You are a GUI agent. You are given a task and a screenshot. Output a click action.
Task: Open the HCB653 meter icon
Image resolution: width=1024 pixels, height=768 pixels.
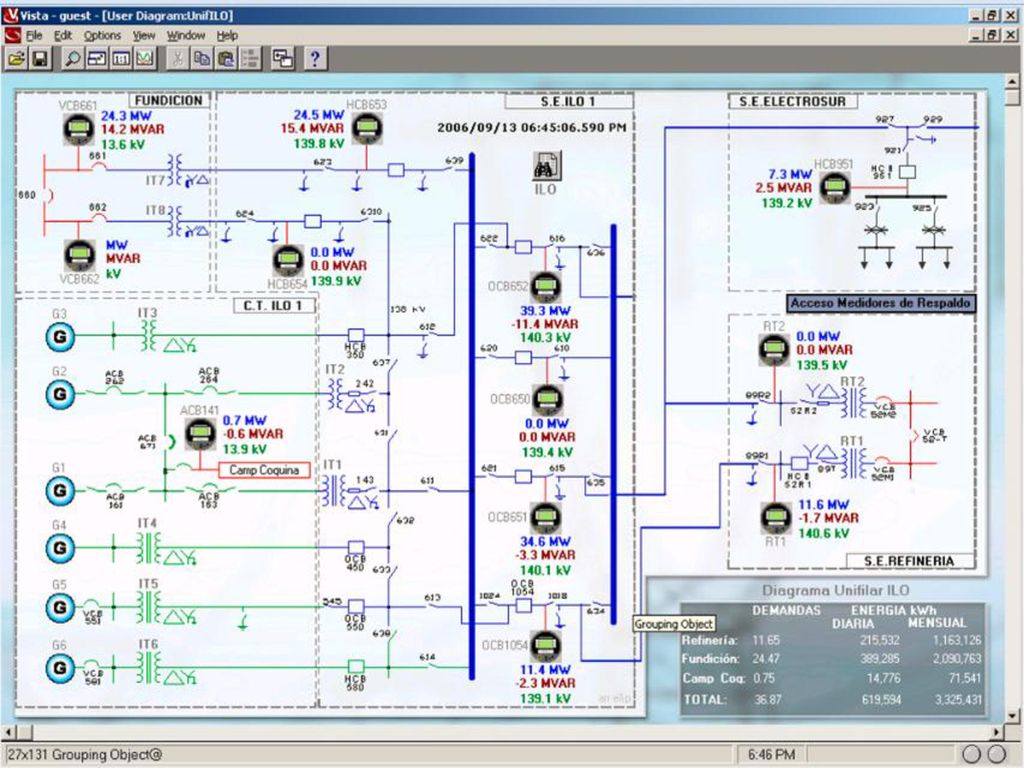click(366, 129)
